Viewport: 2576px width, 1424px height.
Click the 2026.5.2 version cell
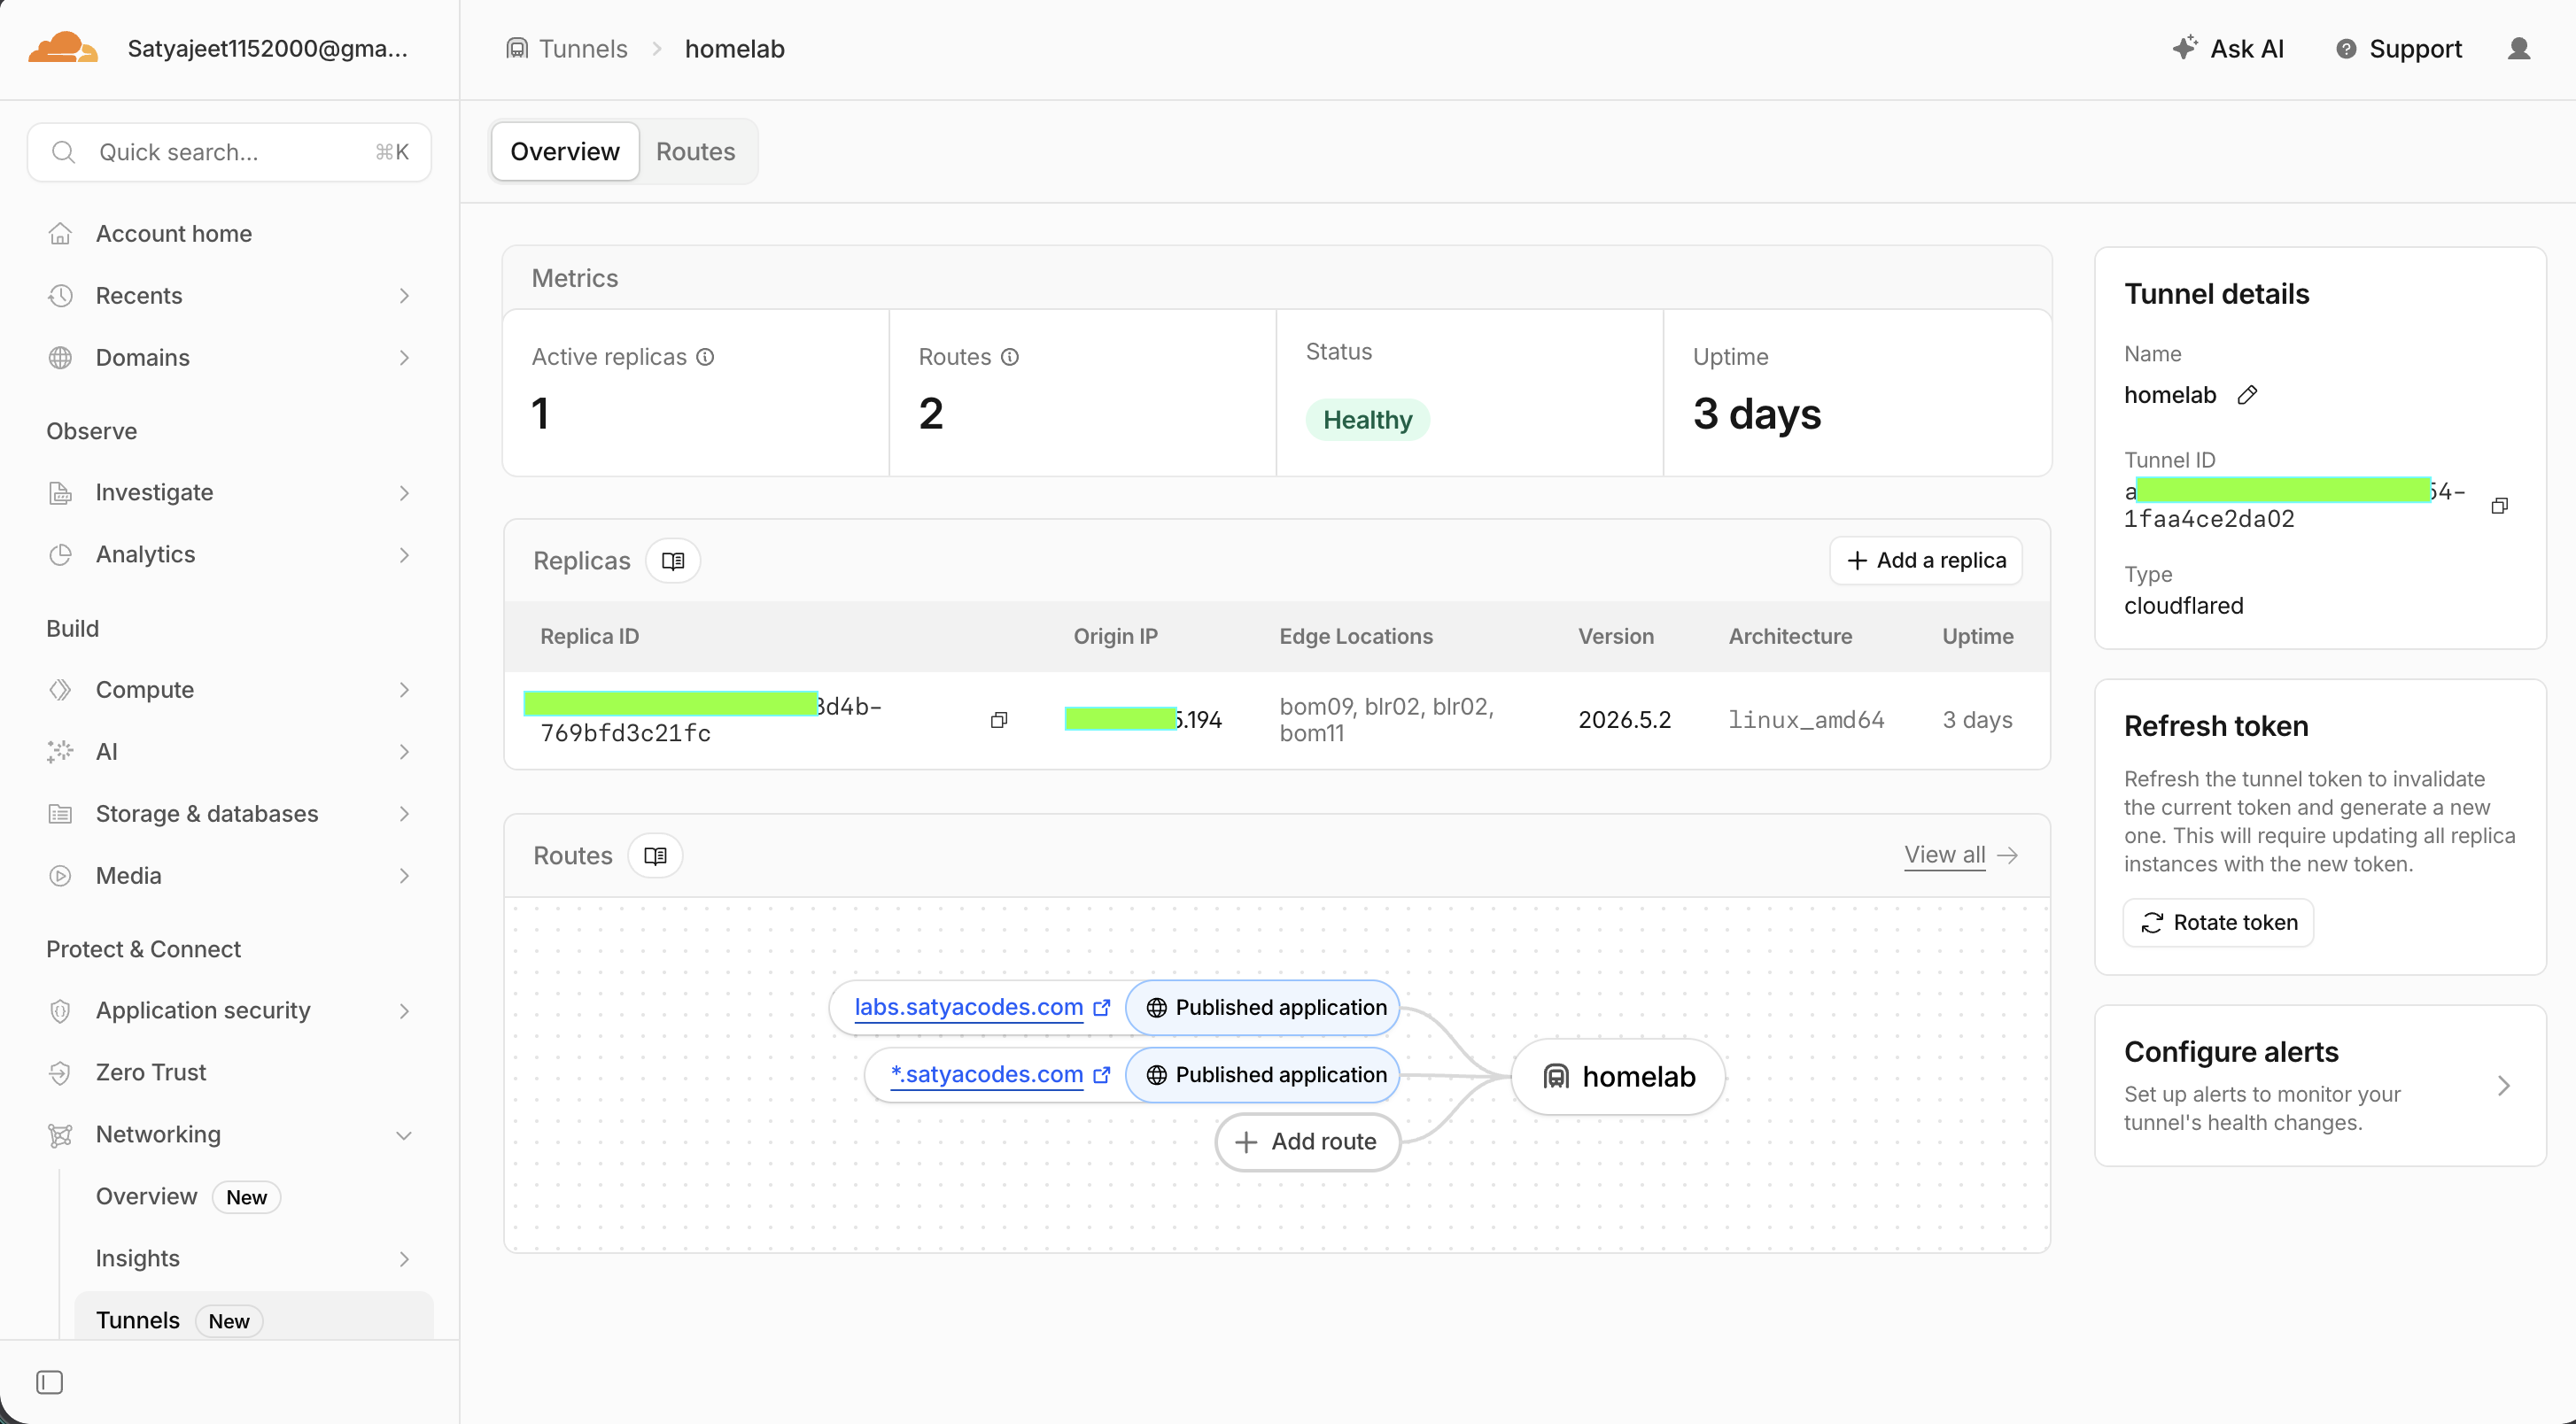1624,720
